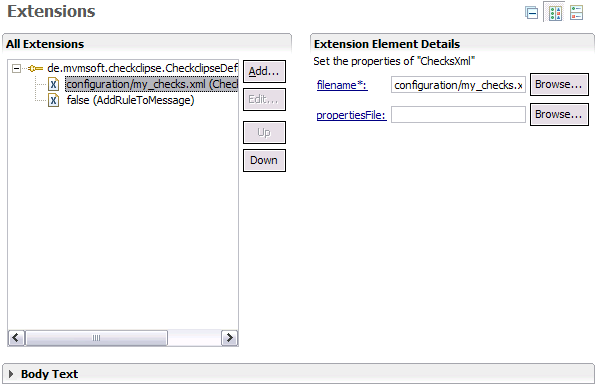Click the Down button
This screenshot has height=390, width=599.
pos(264,160)
